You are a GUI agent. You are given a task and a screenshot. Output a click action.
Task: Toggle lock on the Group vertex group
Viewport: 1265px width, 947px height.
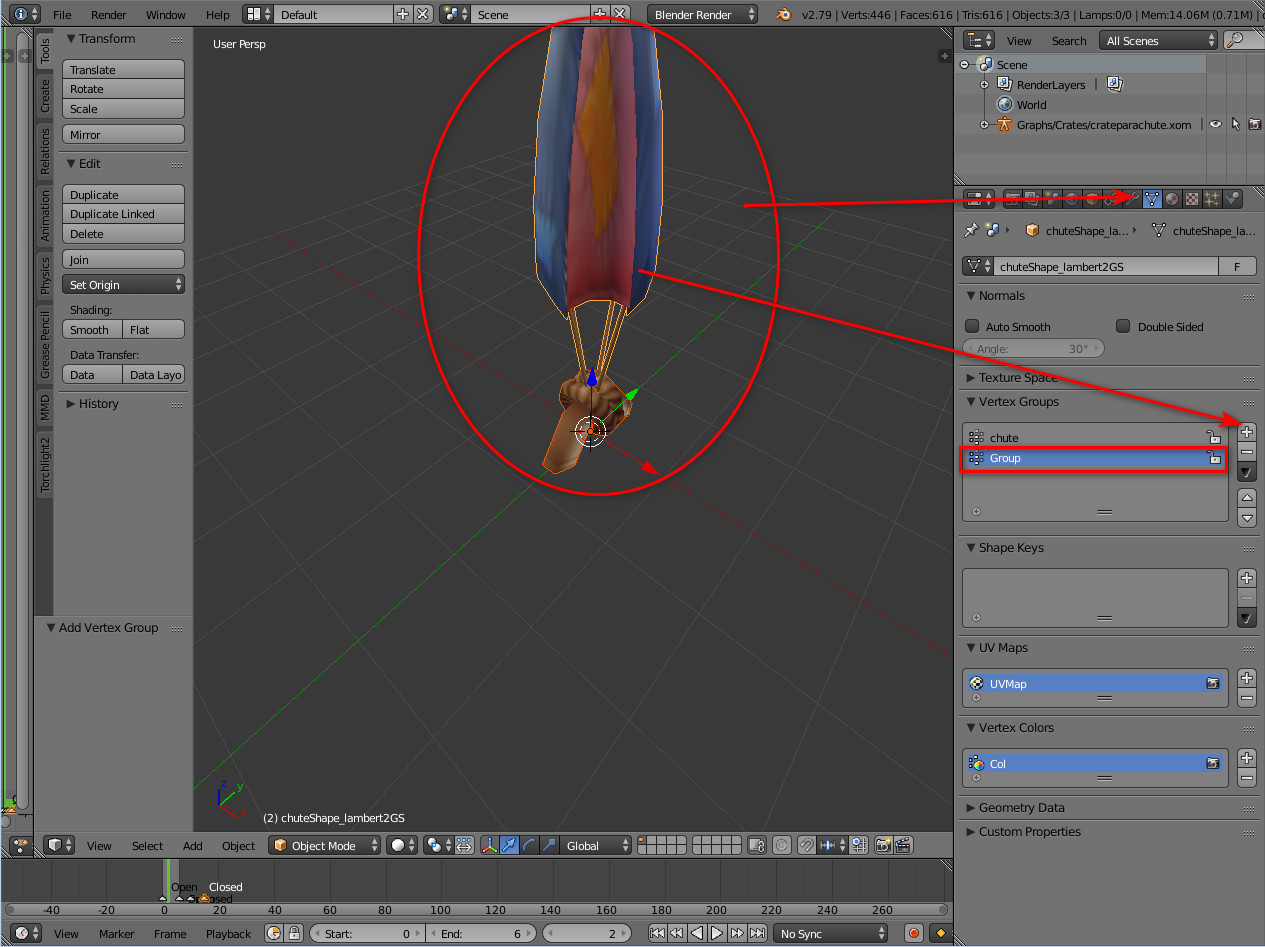(1213, 458)
